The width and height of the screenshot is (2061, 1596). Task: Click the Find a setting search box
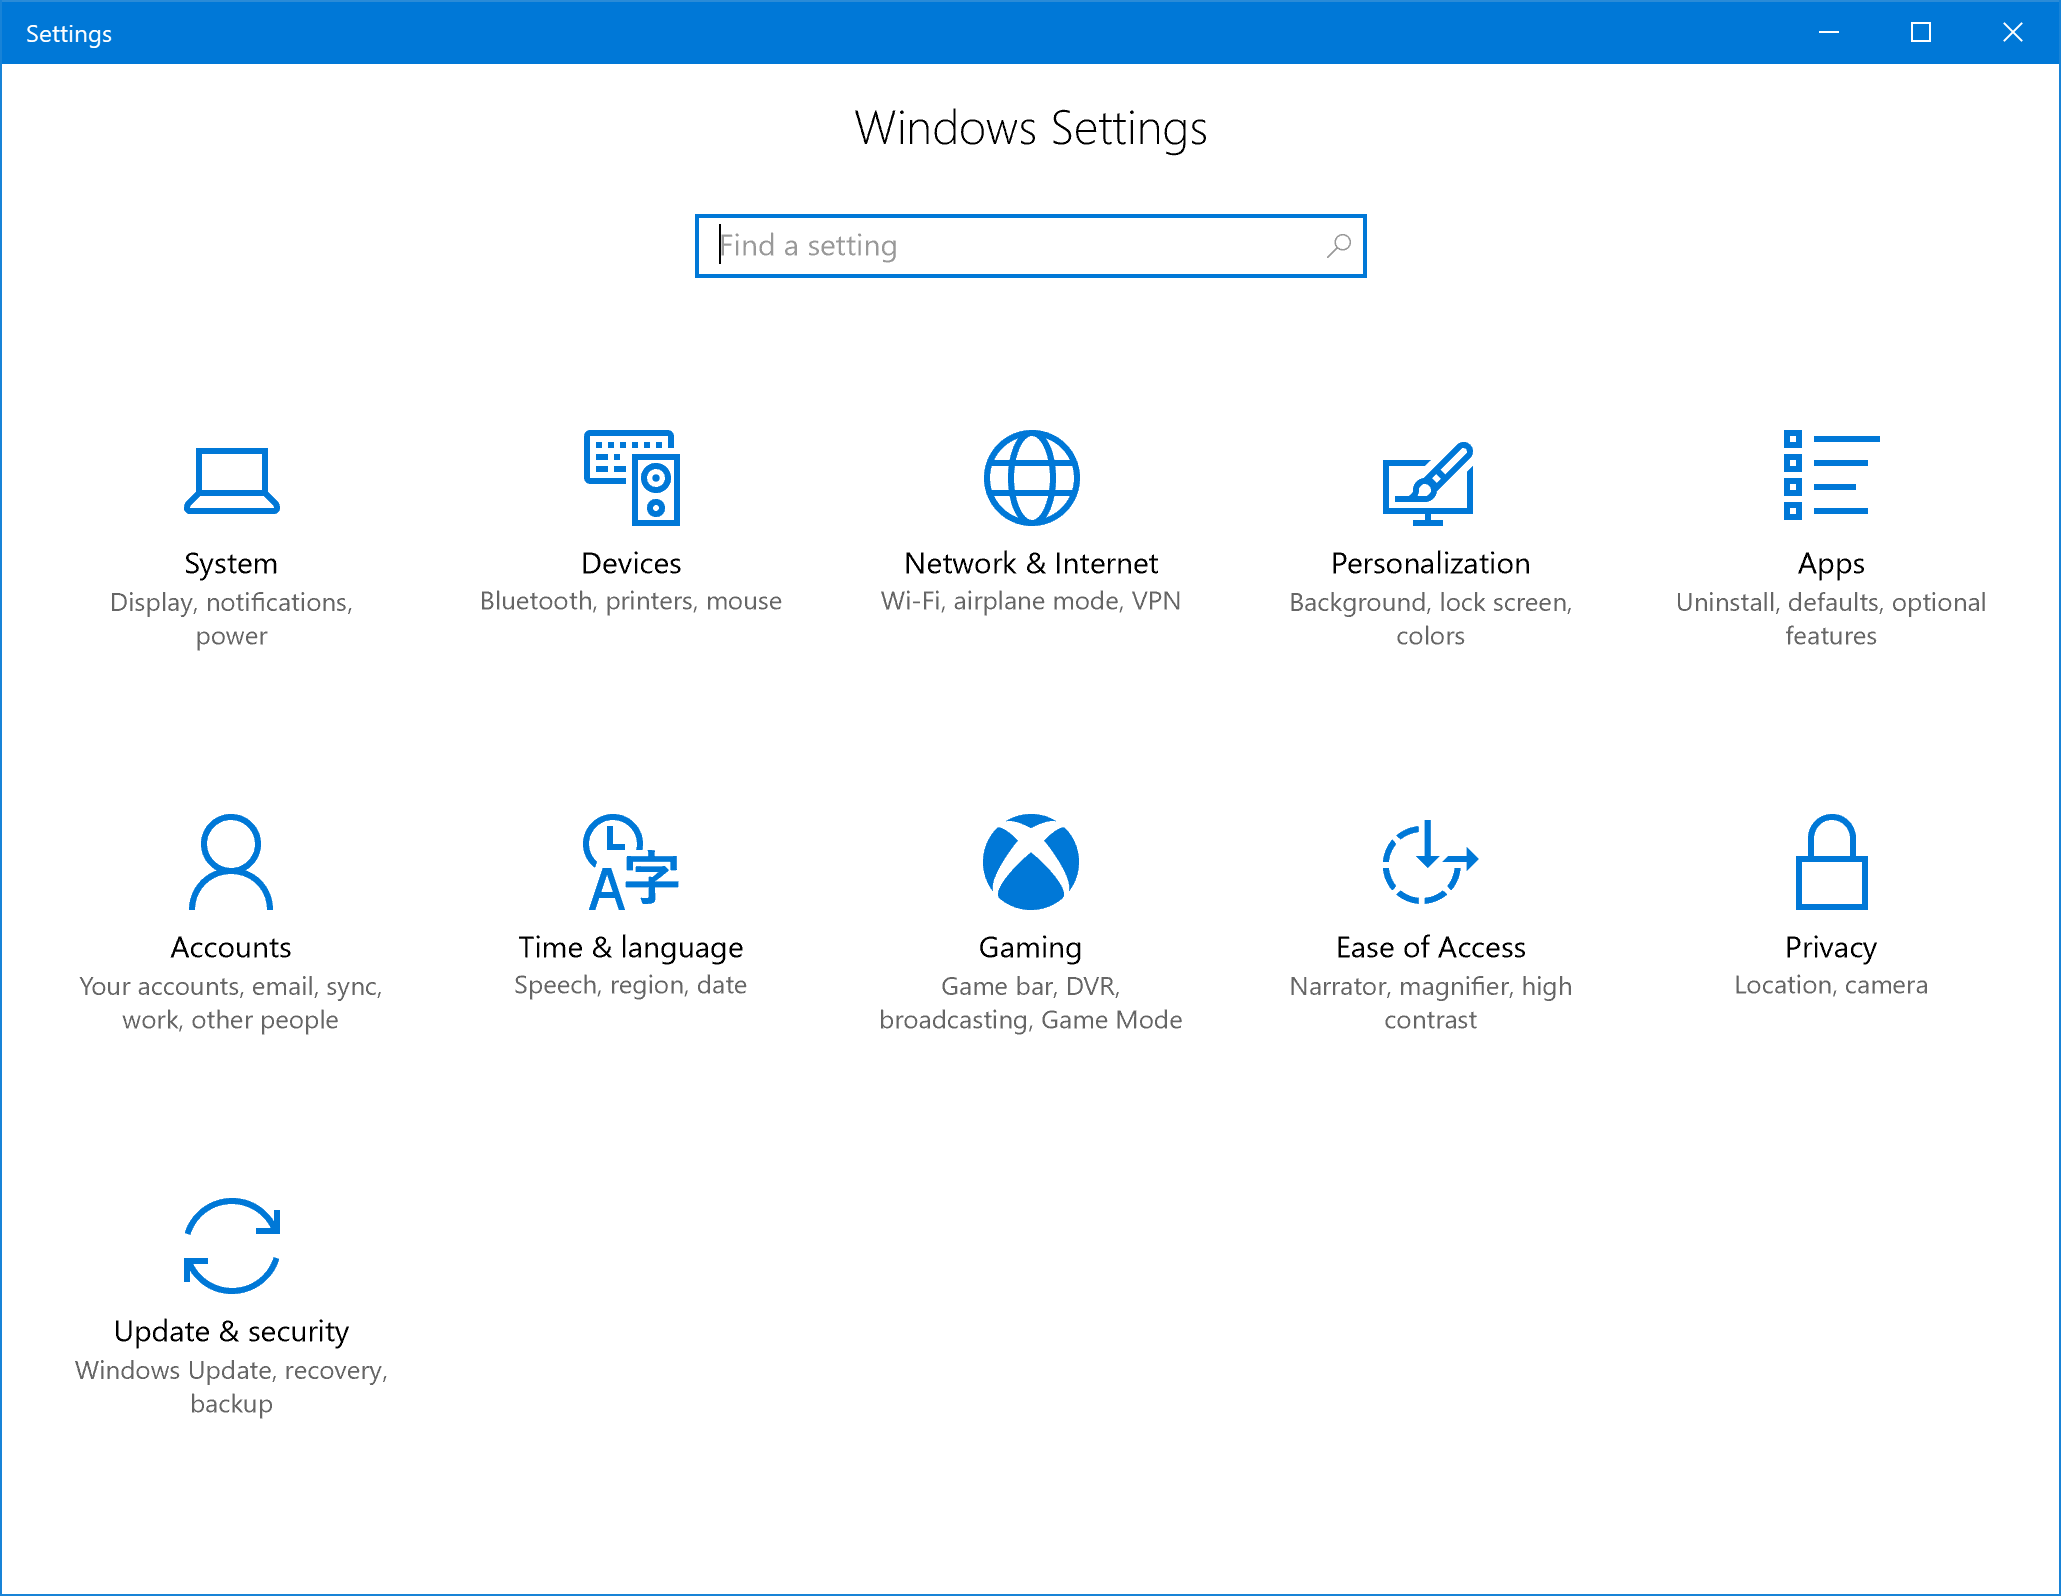click(x=1030, y=246)
